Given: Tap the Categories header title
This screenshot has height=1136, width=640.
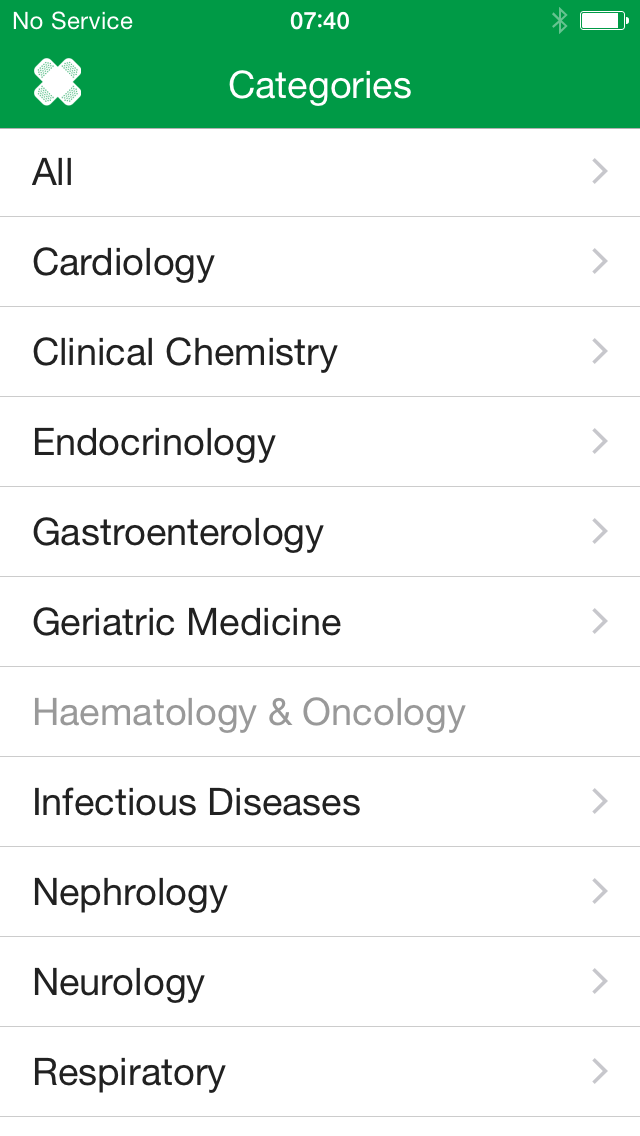Looking at the screenshot, I should [320, 86].
